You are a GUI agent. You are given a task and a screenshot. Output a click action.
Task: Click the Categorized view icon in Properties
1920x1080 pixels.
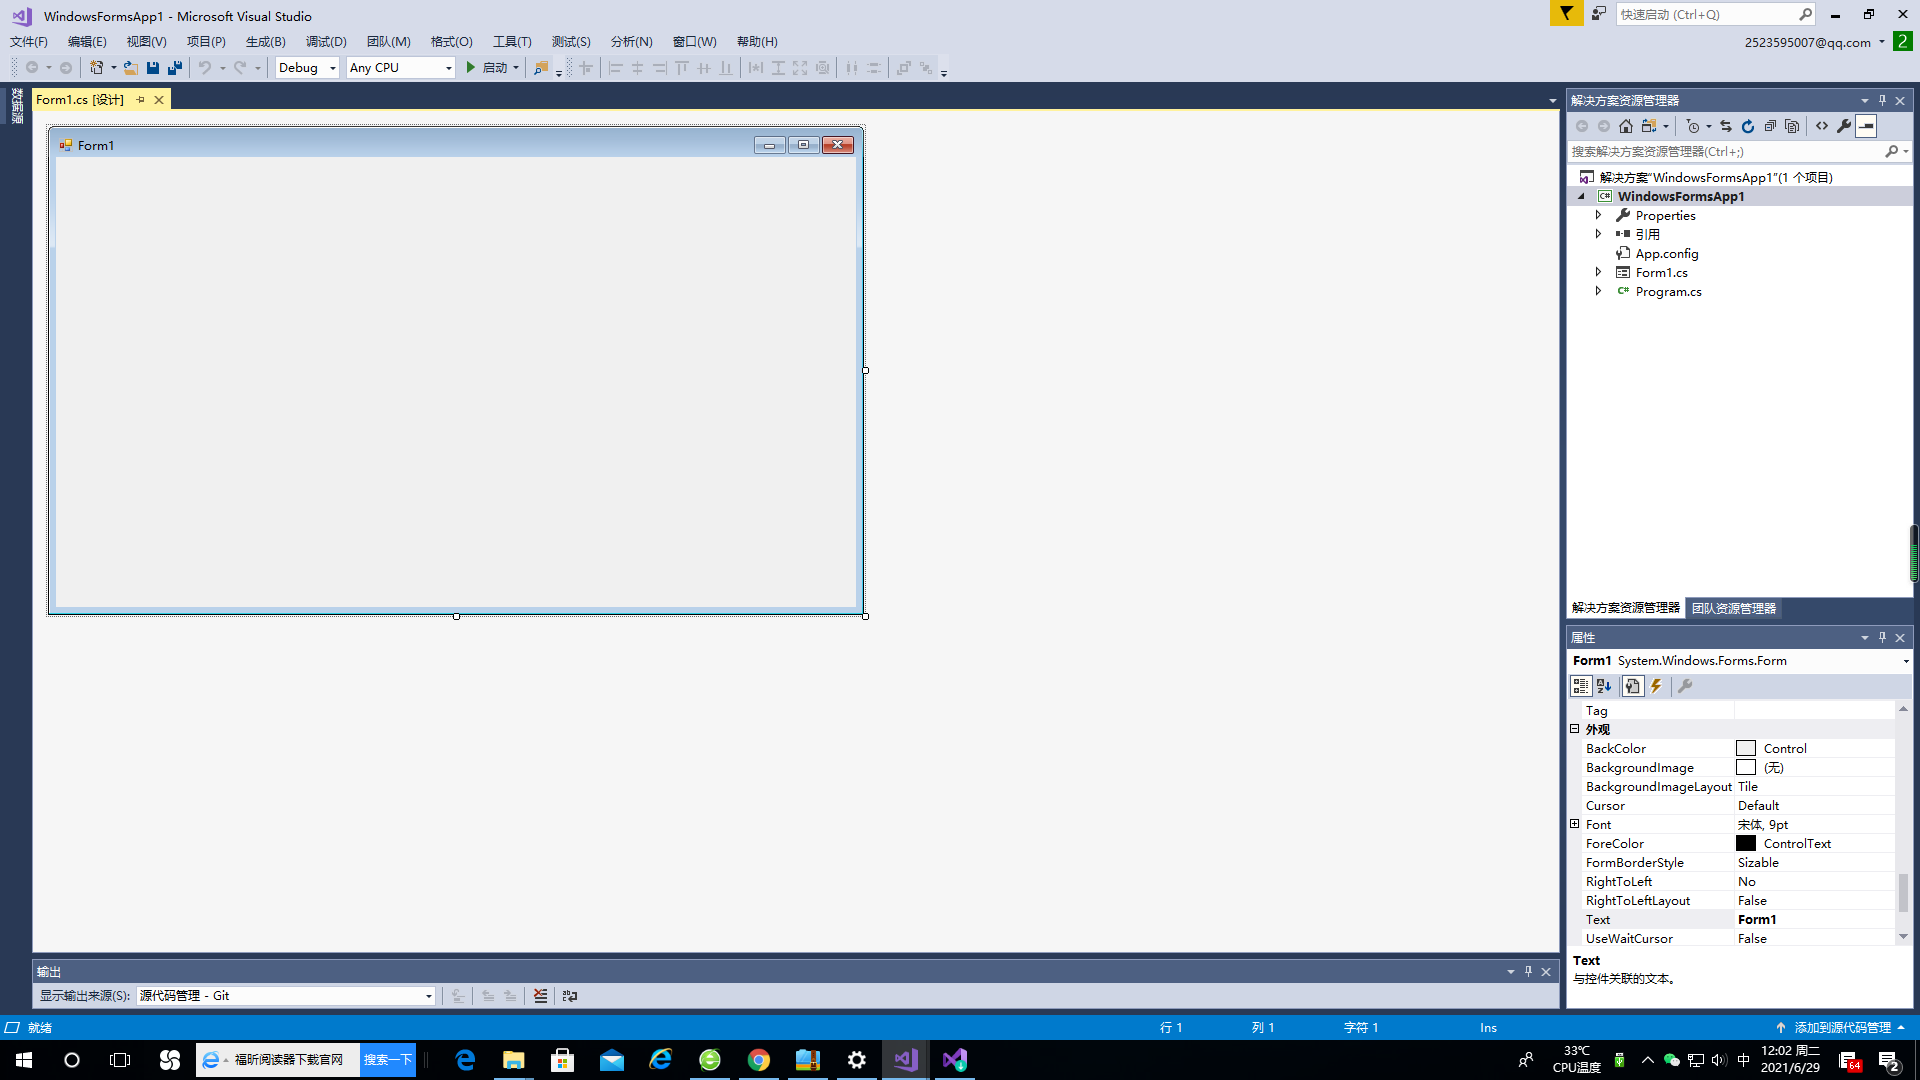pyautogui.click(x=1582, y=686)
